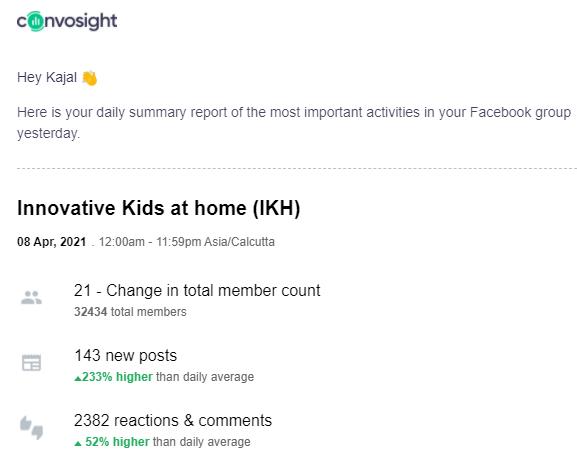Select the 12:00am - 11:59pm Asia/Calcutta text
Viewport: 577px width, 467px height.
pyautogui.click(x=187, y=242)
